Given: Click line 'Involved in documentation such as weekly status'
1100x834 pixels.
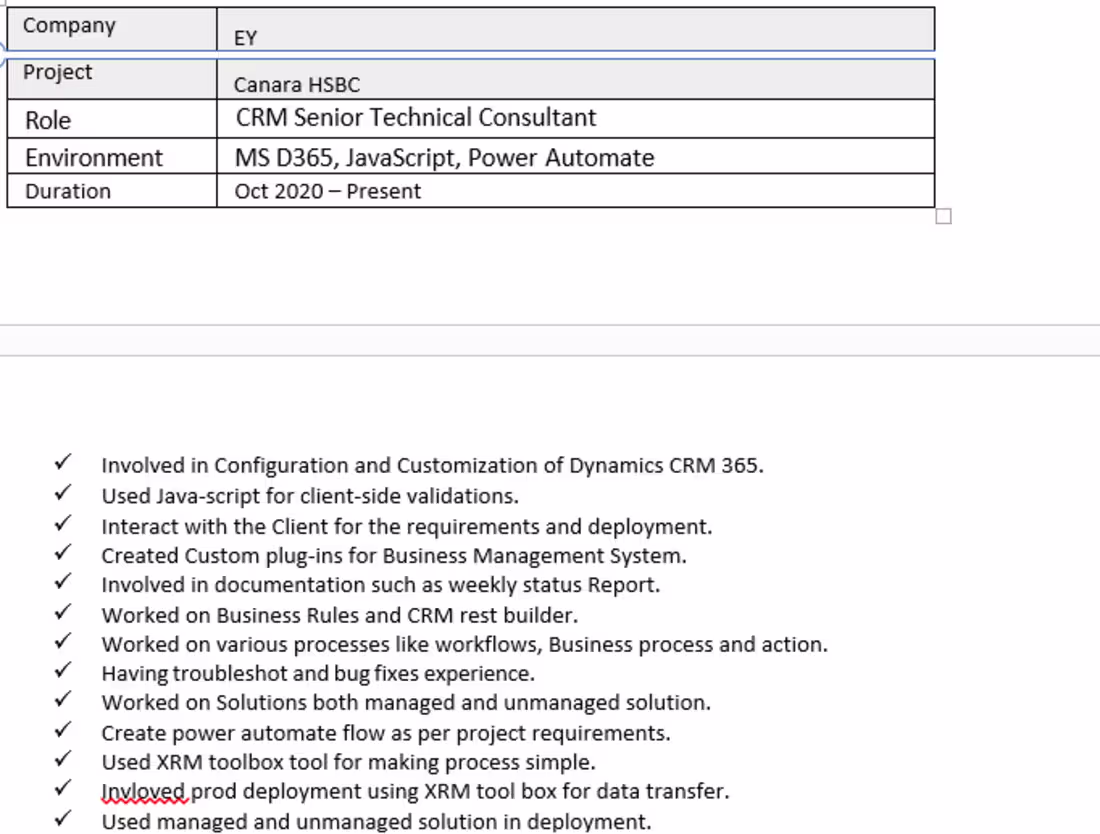Looking at the screenshot, I should pyautogui.click(x=381, y=584).
